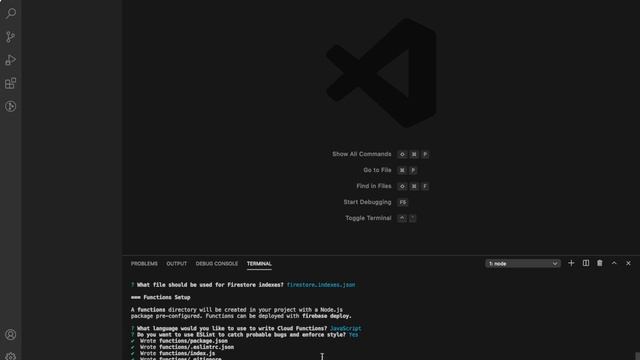Open the Manage gear icon
The image size is (640, 360).
pos(11,356)
